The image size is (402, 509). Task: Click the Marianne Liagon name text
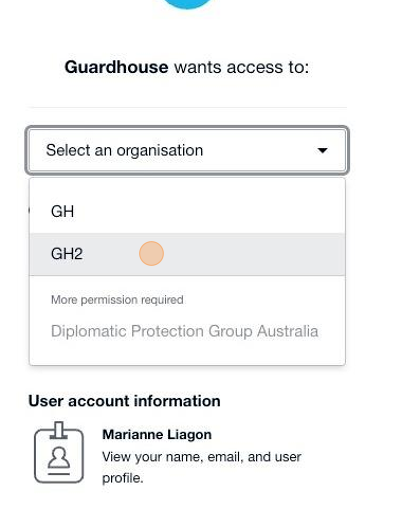tap(157, 434)
